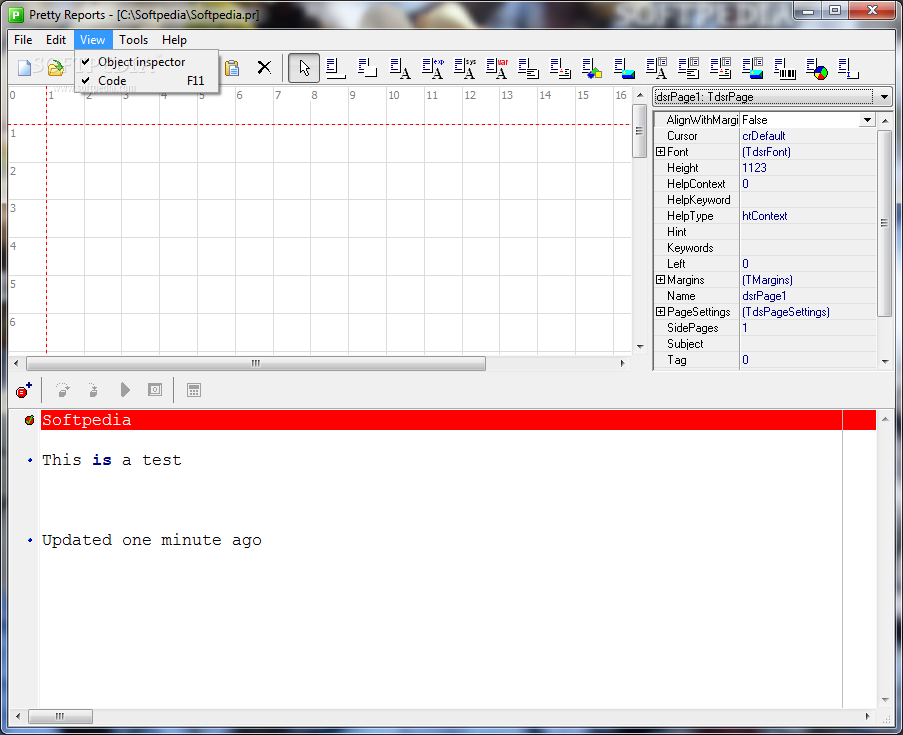Click the evaluate/watch window icon
Screen dimensions: 903x735
tap(155, 390)
